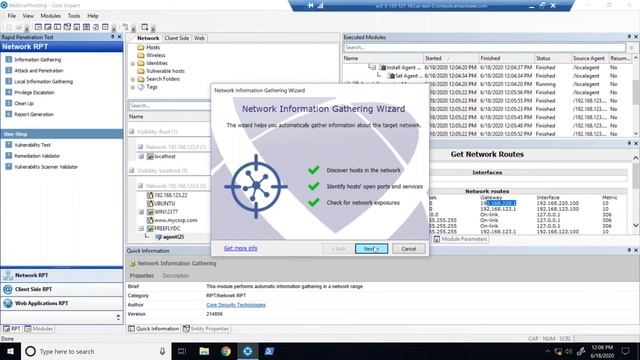The width and height of the screenshot is (640, 360).
Task: Open Remediation Validator icon
Action: pyautogui.click(x=9, y=156)
